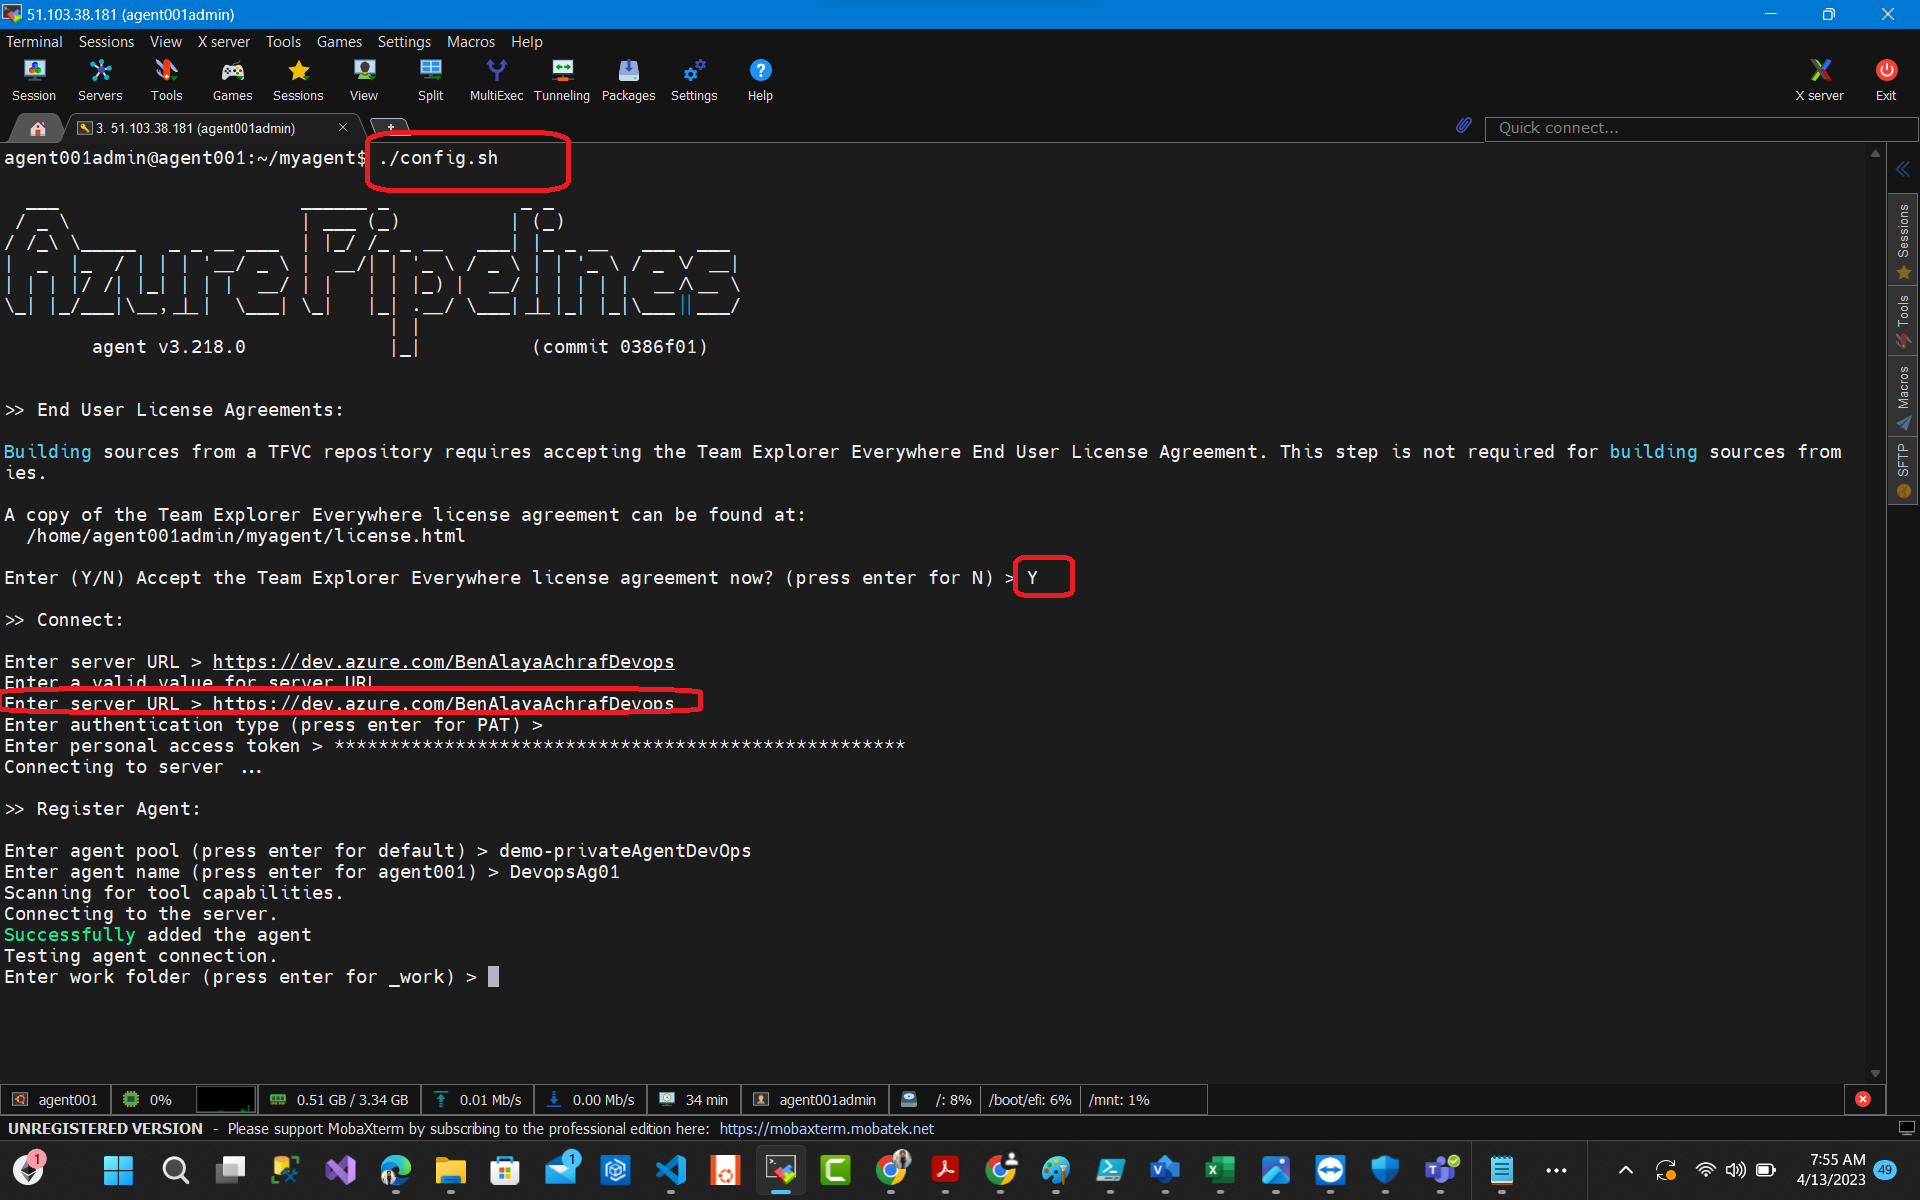Open a new terminal tab with the plus button
The image size is (1920, 1200).
coord(390,127)
